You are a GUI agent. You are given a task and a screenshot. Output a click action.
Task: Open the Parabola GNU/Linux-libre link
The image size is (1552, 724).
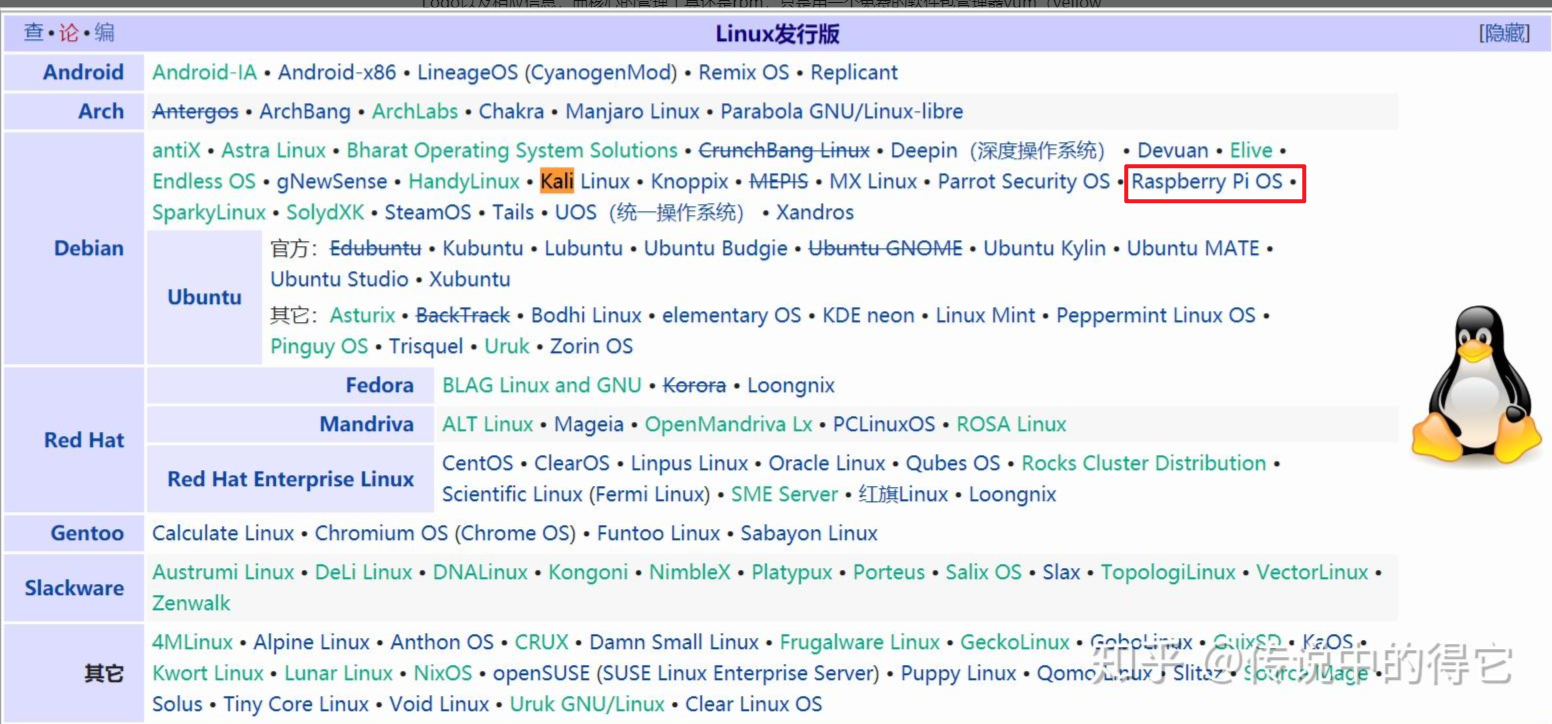842,111
